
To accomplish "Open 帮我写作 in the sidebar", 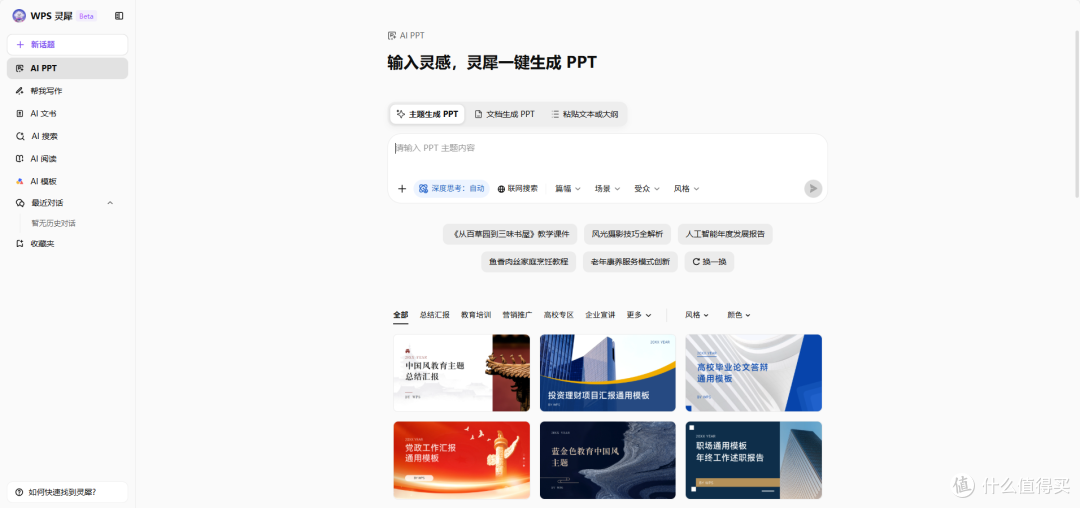I will pos(68,91).
